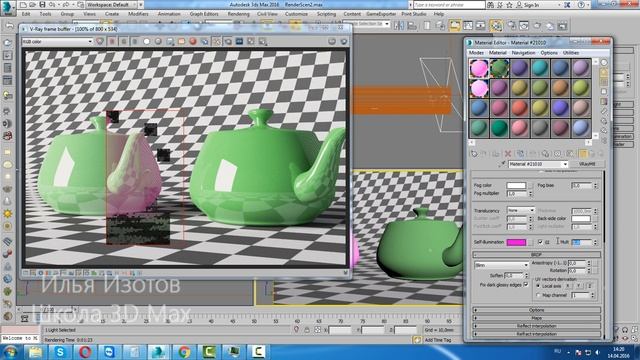Screen dimensions: 640x360
Task: Click the VRayMtl material type button
Action: coord(587,164)
